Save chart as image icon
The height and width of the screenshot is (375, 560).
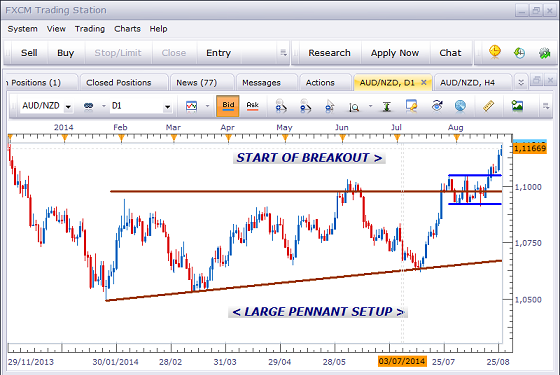pos(517,106)
